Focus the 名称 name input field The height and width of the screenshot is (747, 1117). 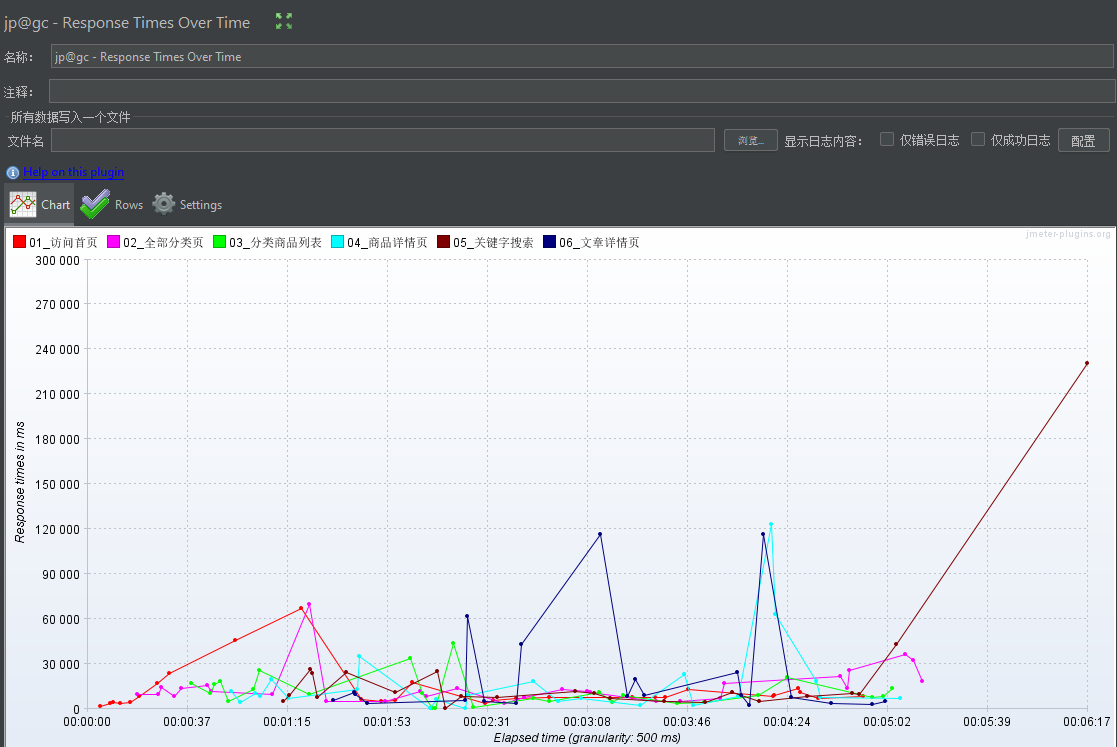pos(582,56)
